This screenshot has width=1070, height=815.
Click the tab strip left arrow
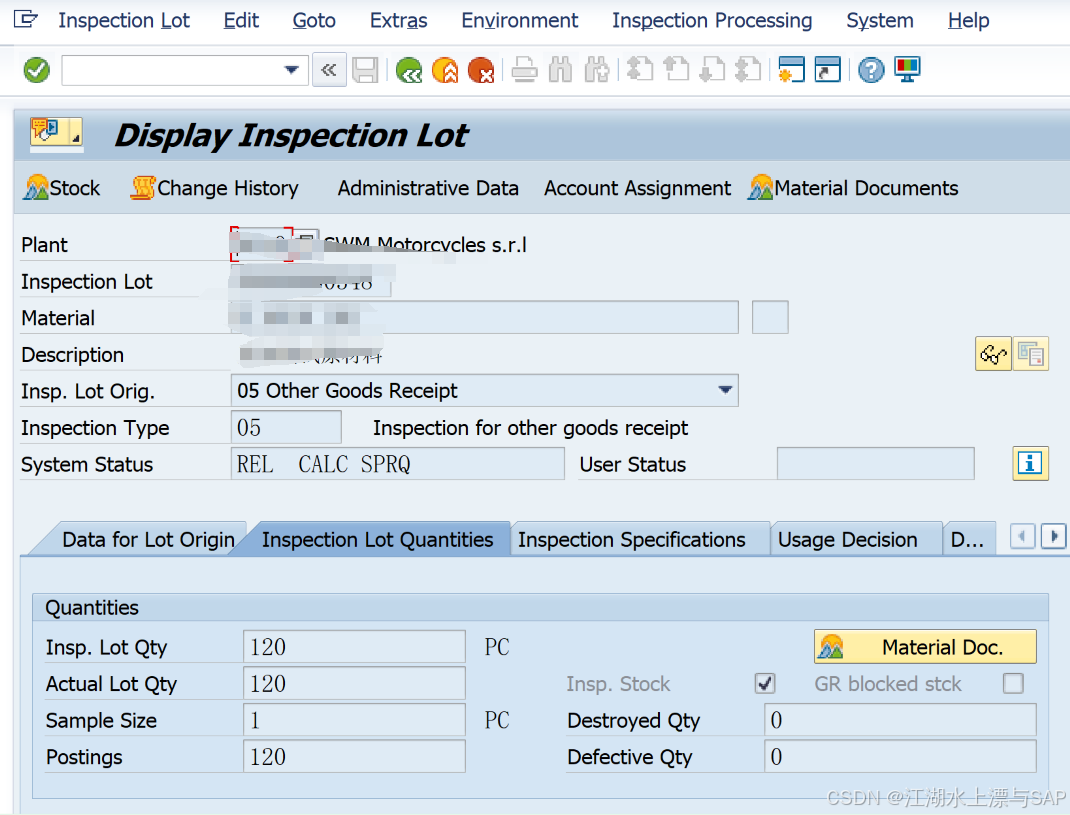tap(1022, 537)
